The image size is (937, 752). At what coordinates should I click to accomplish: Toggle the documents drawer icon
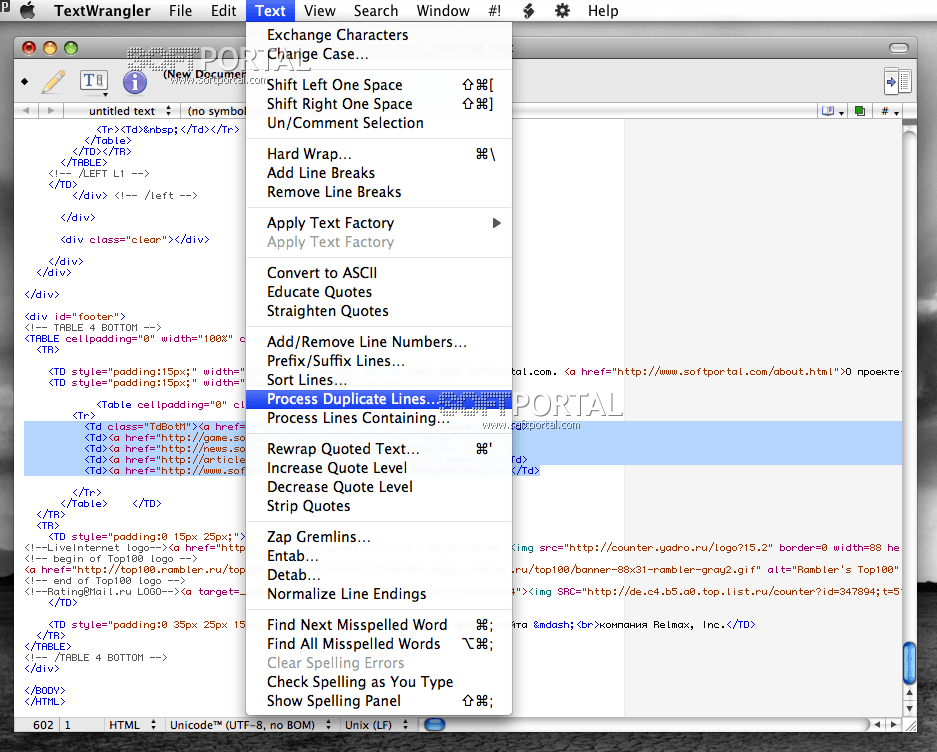tap(897, 81)
